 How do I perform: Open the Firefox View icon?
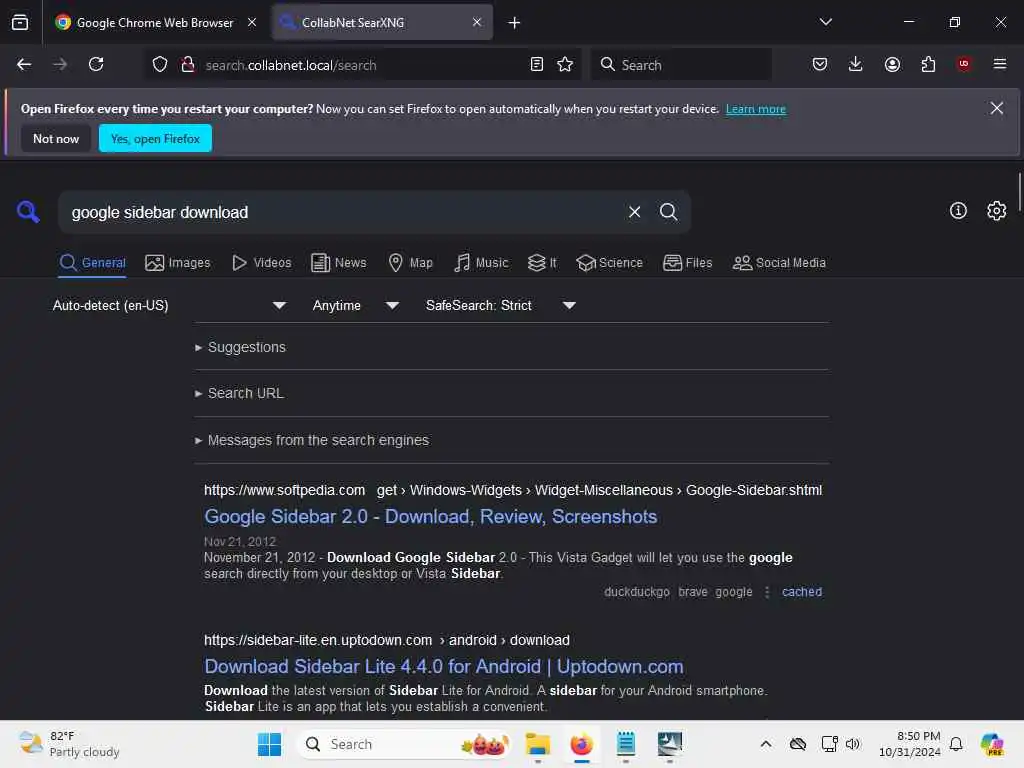(20, 22)
